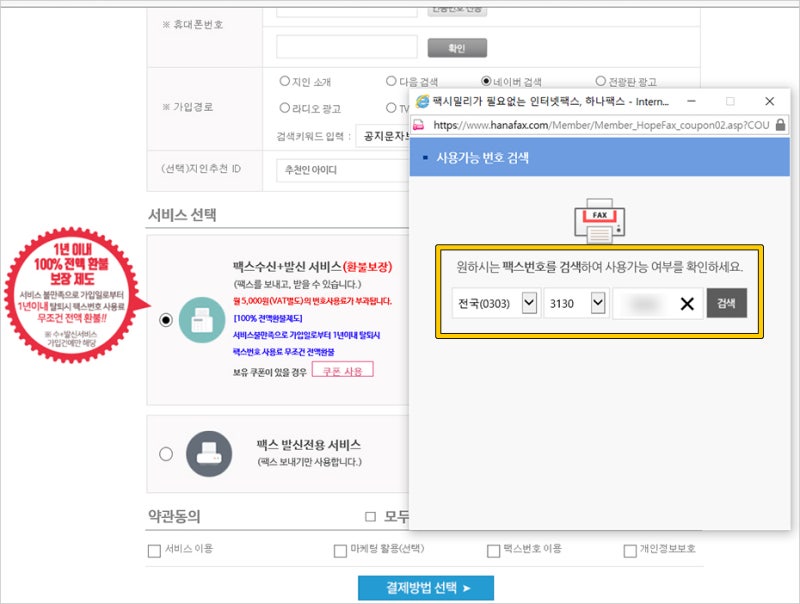Click the red badge icon in popup address bar
Screen dimensions: 800x604
pos(417,124)
